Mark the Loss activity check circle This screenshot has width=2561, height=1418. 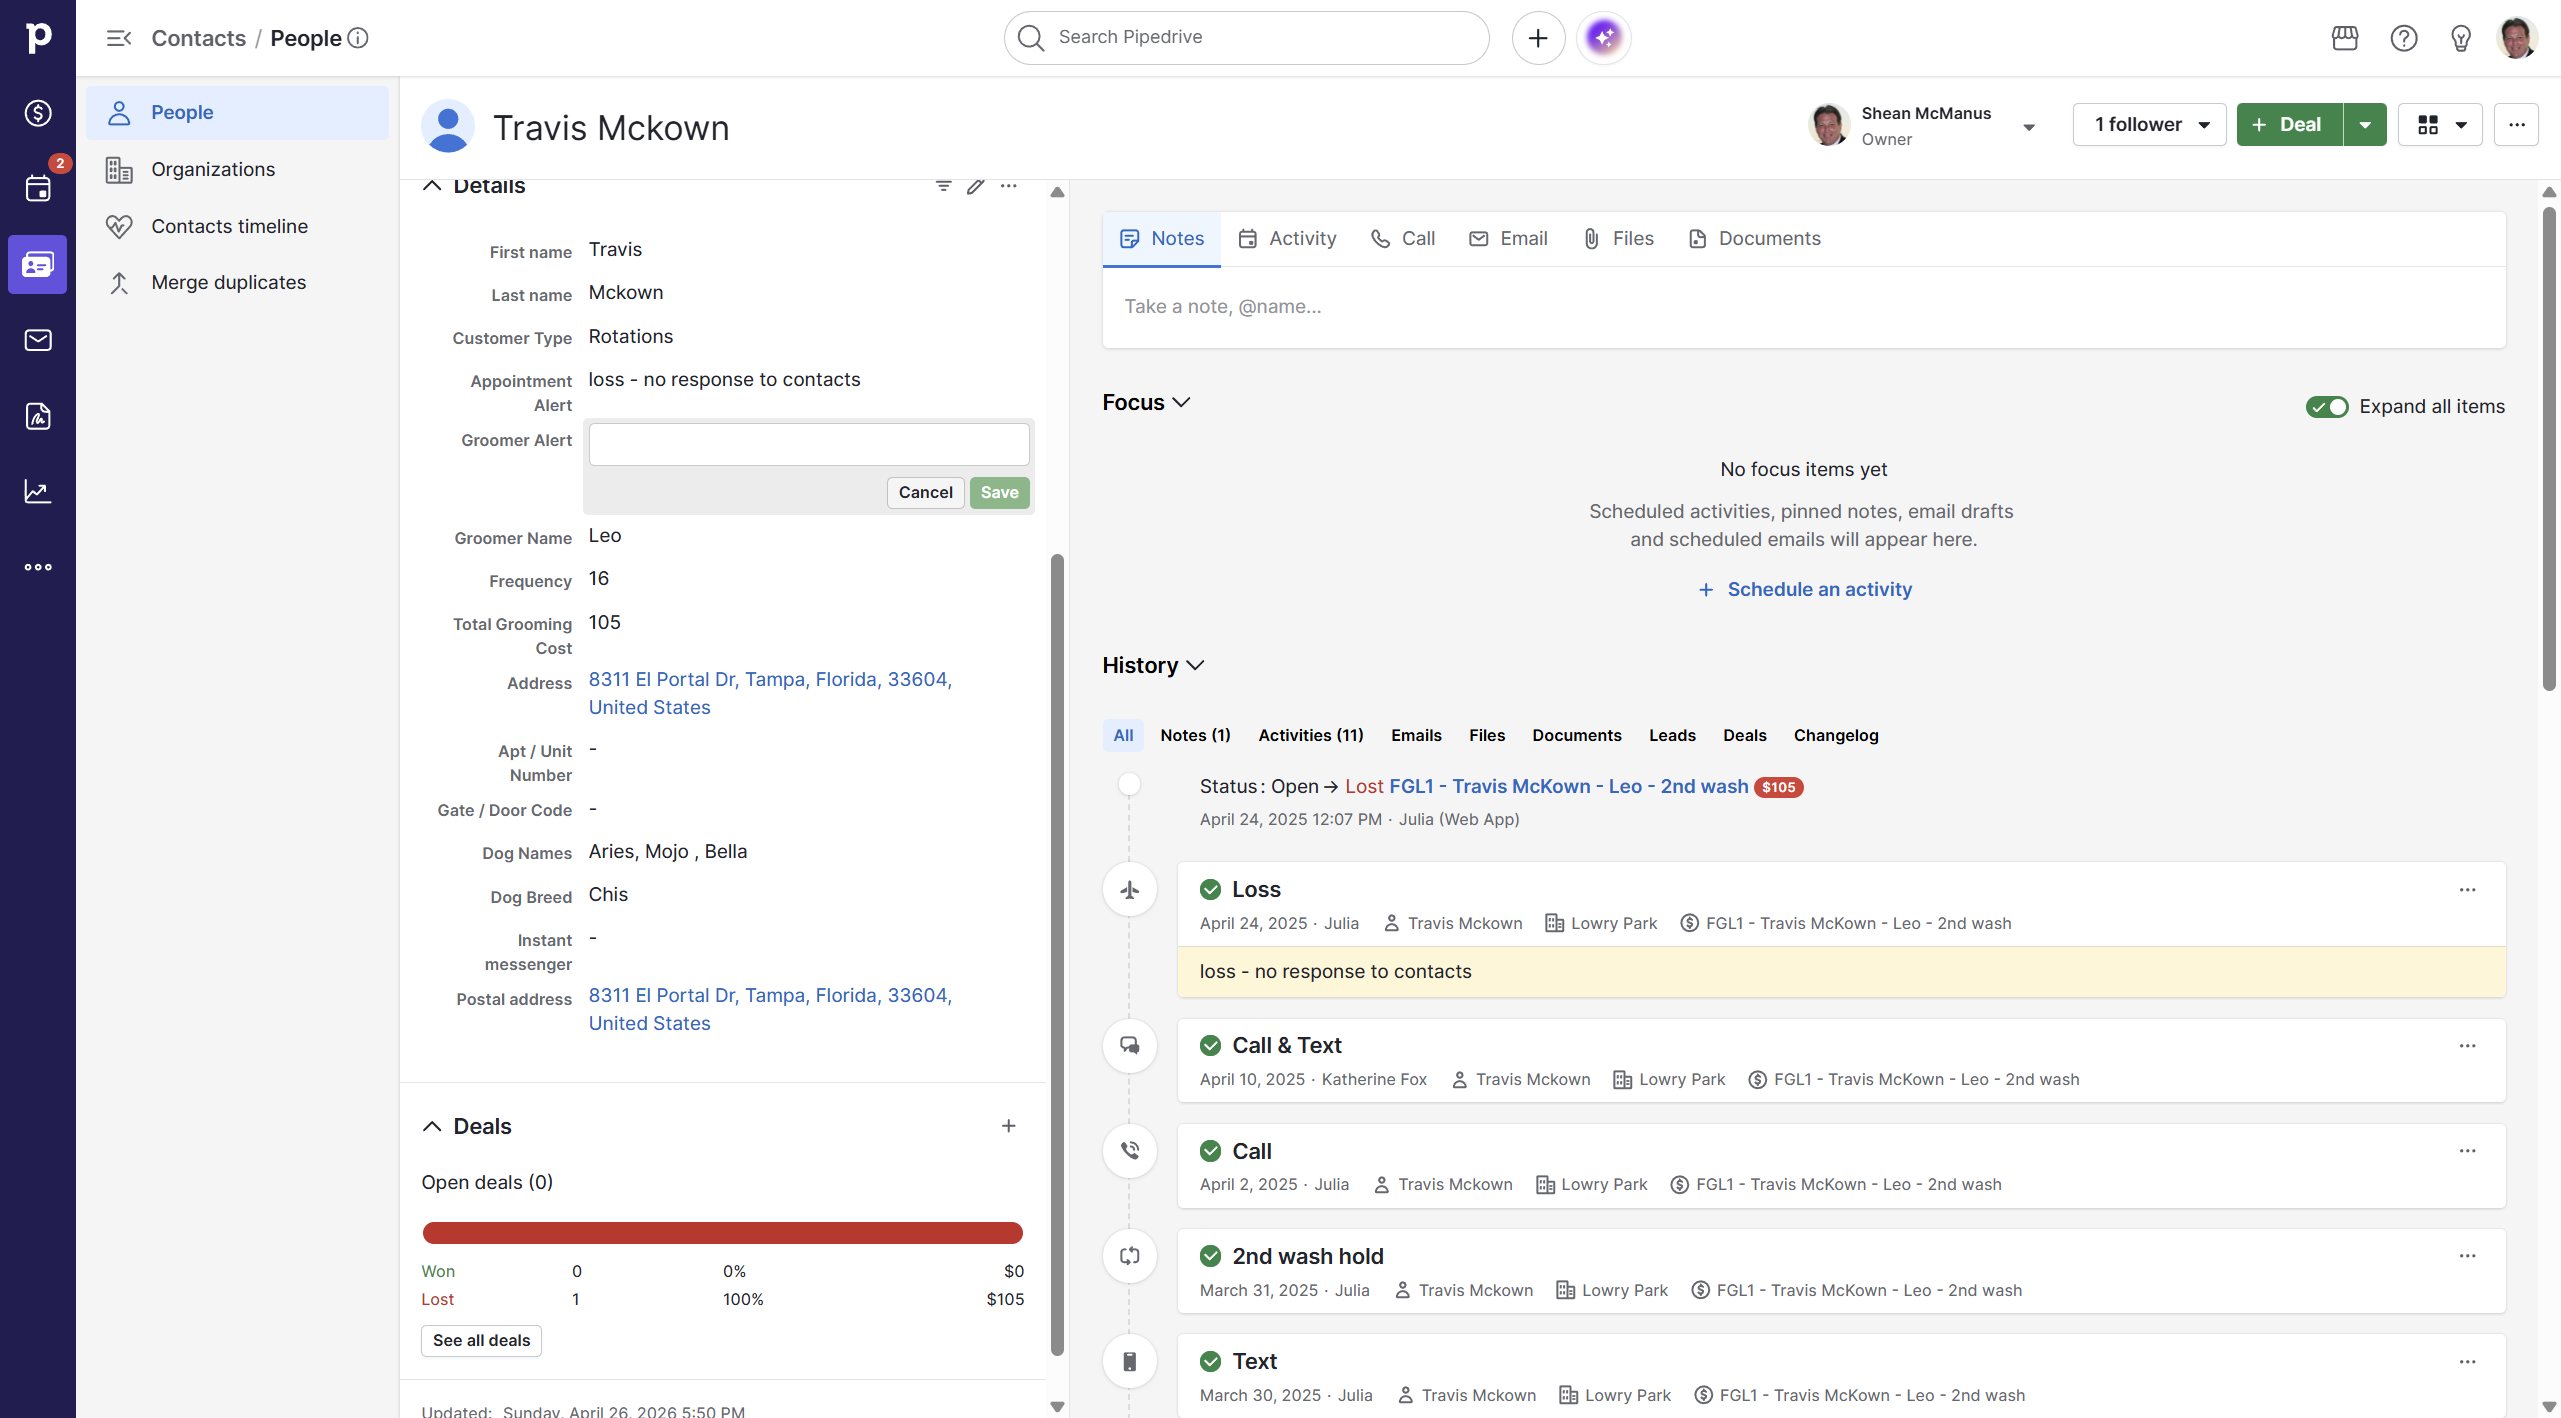pos(1210,889)
